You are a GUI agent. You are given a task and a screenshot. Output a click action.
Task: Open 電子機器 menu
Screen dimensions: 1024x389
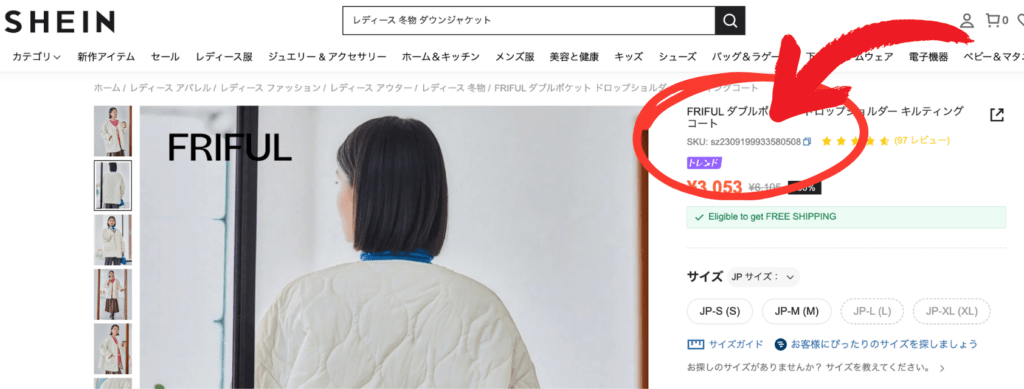(928, 57)
